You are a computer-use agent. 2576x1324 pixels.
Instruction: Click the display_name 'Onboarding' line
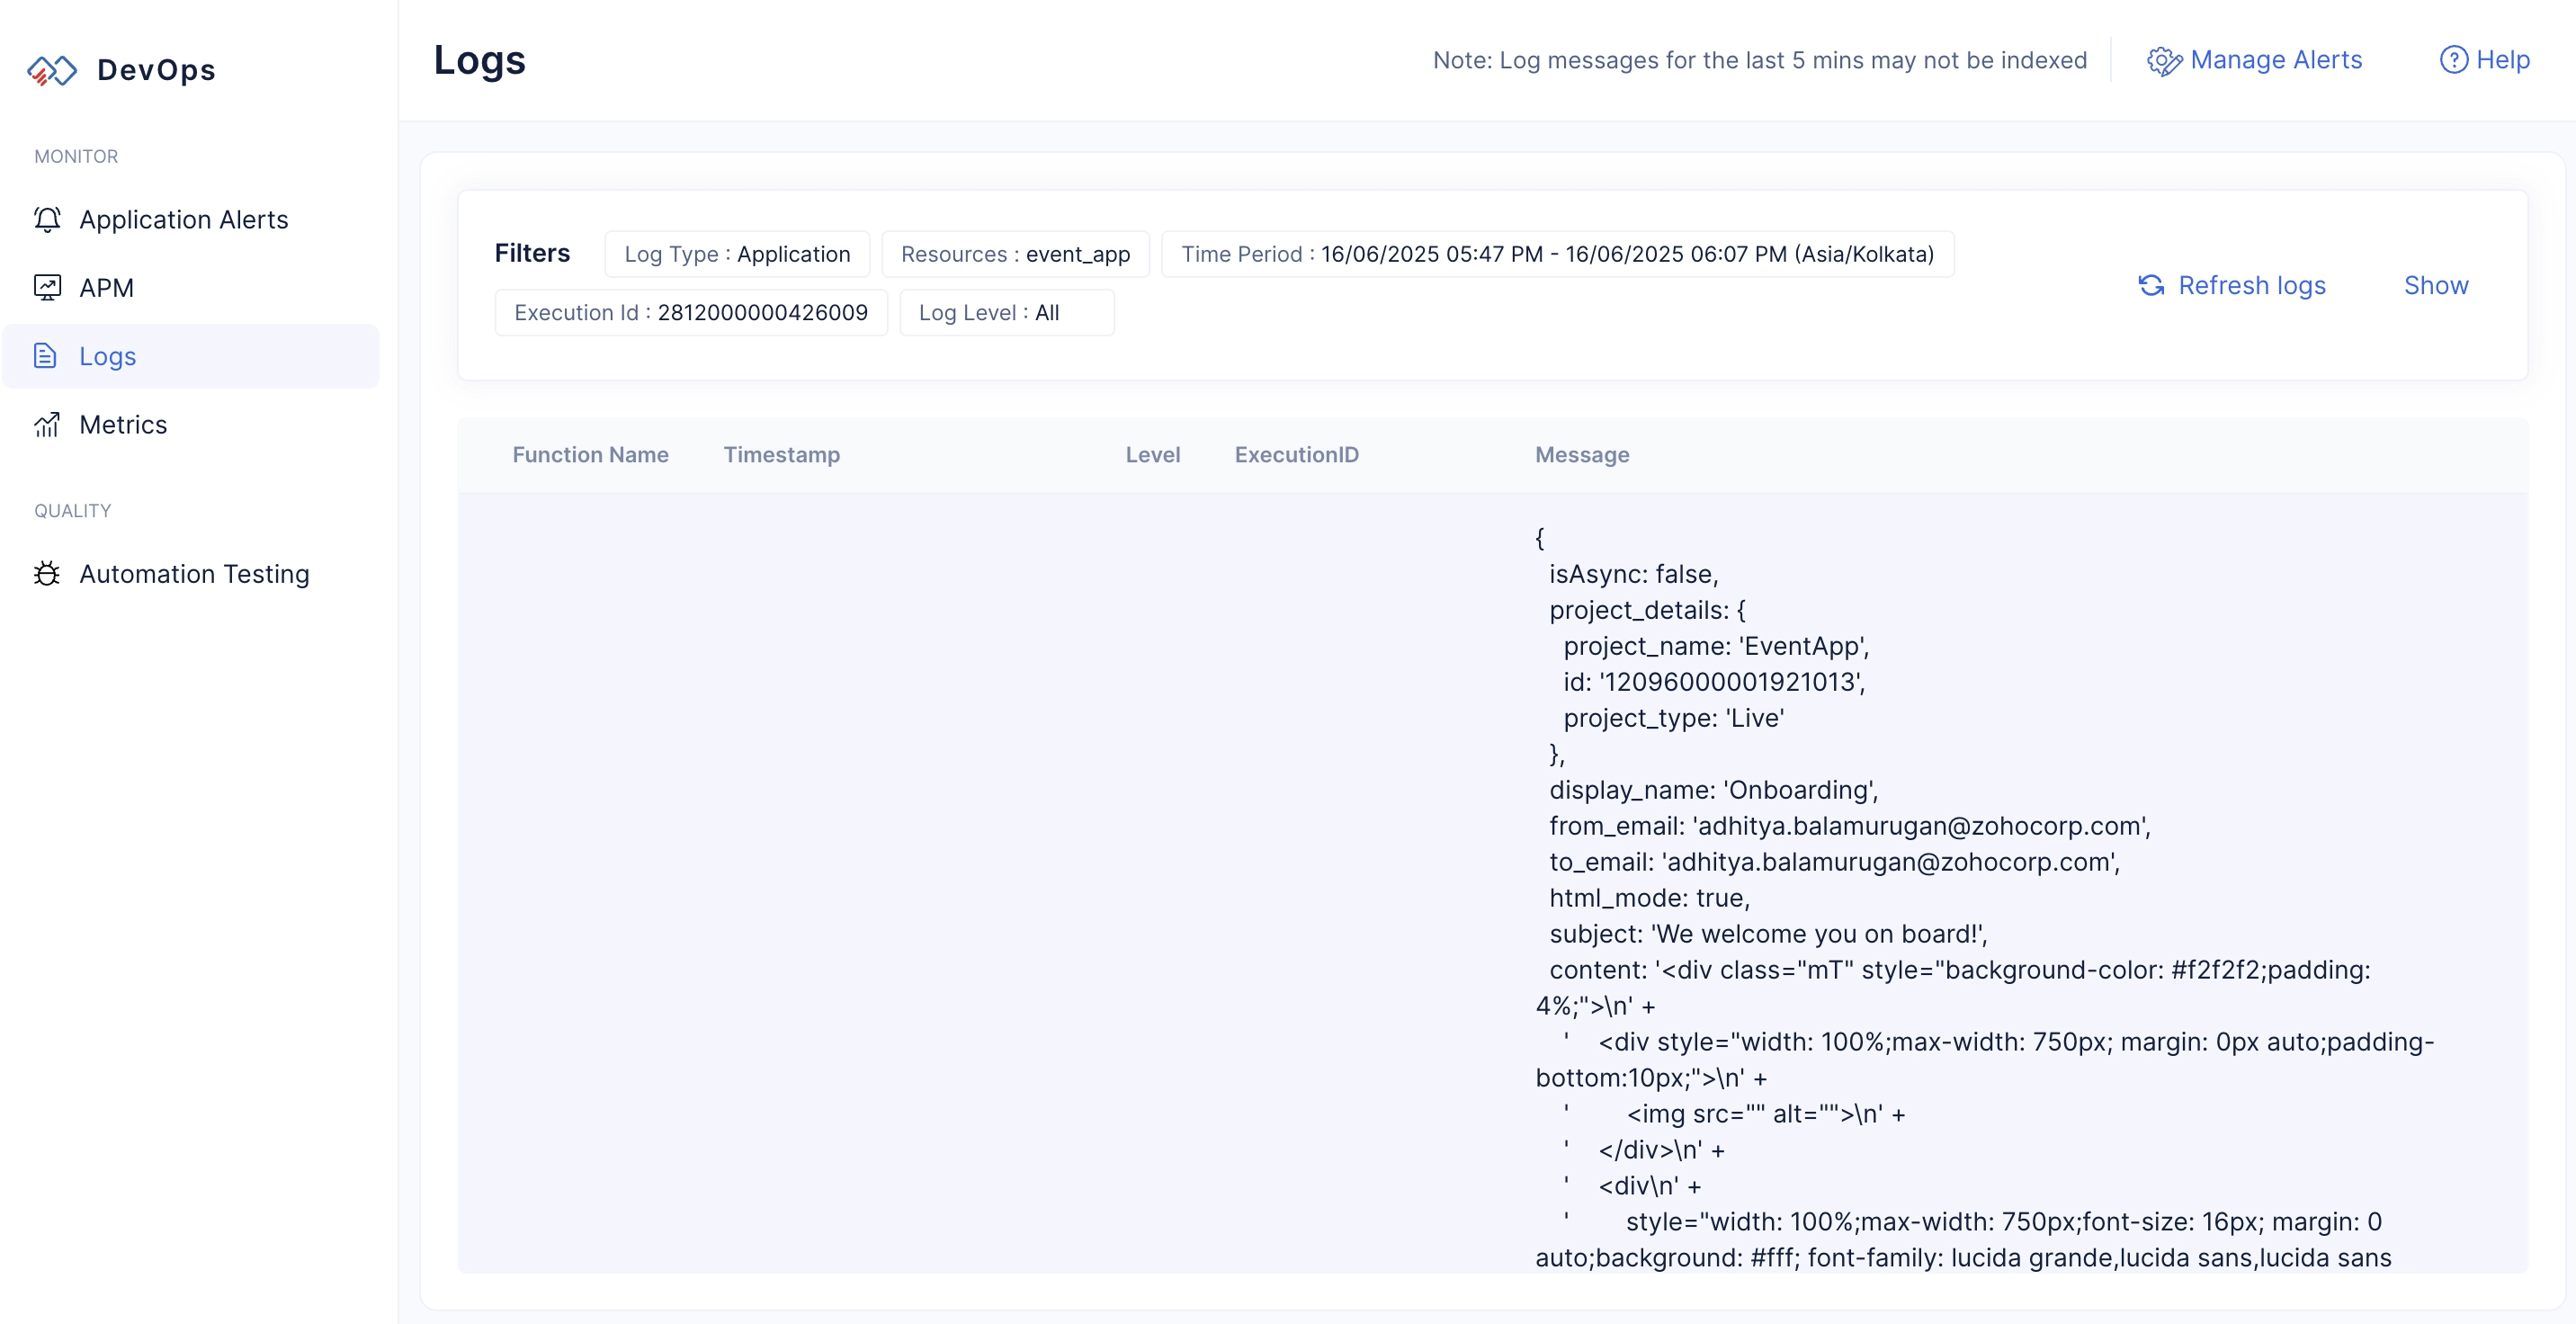(1714, 790)
